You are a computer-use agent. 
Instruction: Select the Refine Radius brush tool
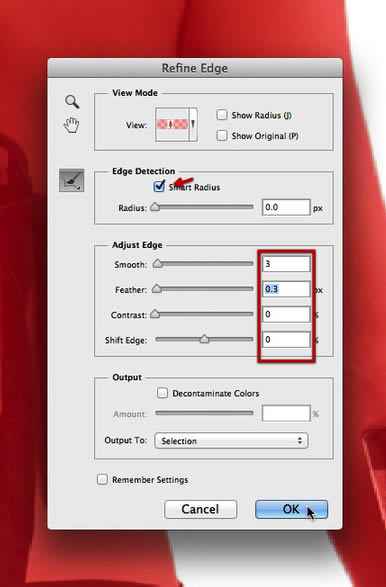tap(72, 180)
